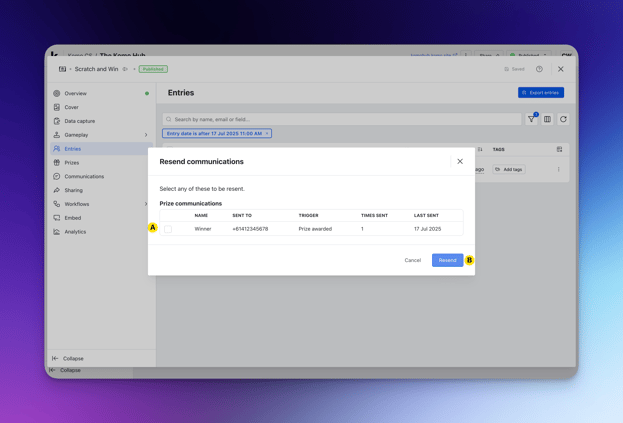623x423 pixels.
Task: Click the +61412345678 phone number cell
Action: [x=250, y=229]
